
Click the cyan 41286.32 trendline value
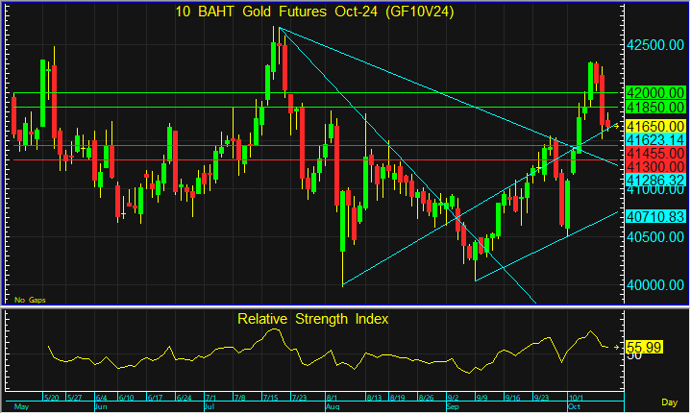656,180
